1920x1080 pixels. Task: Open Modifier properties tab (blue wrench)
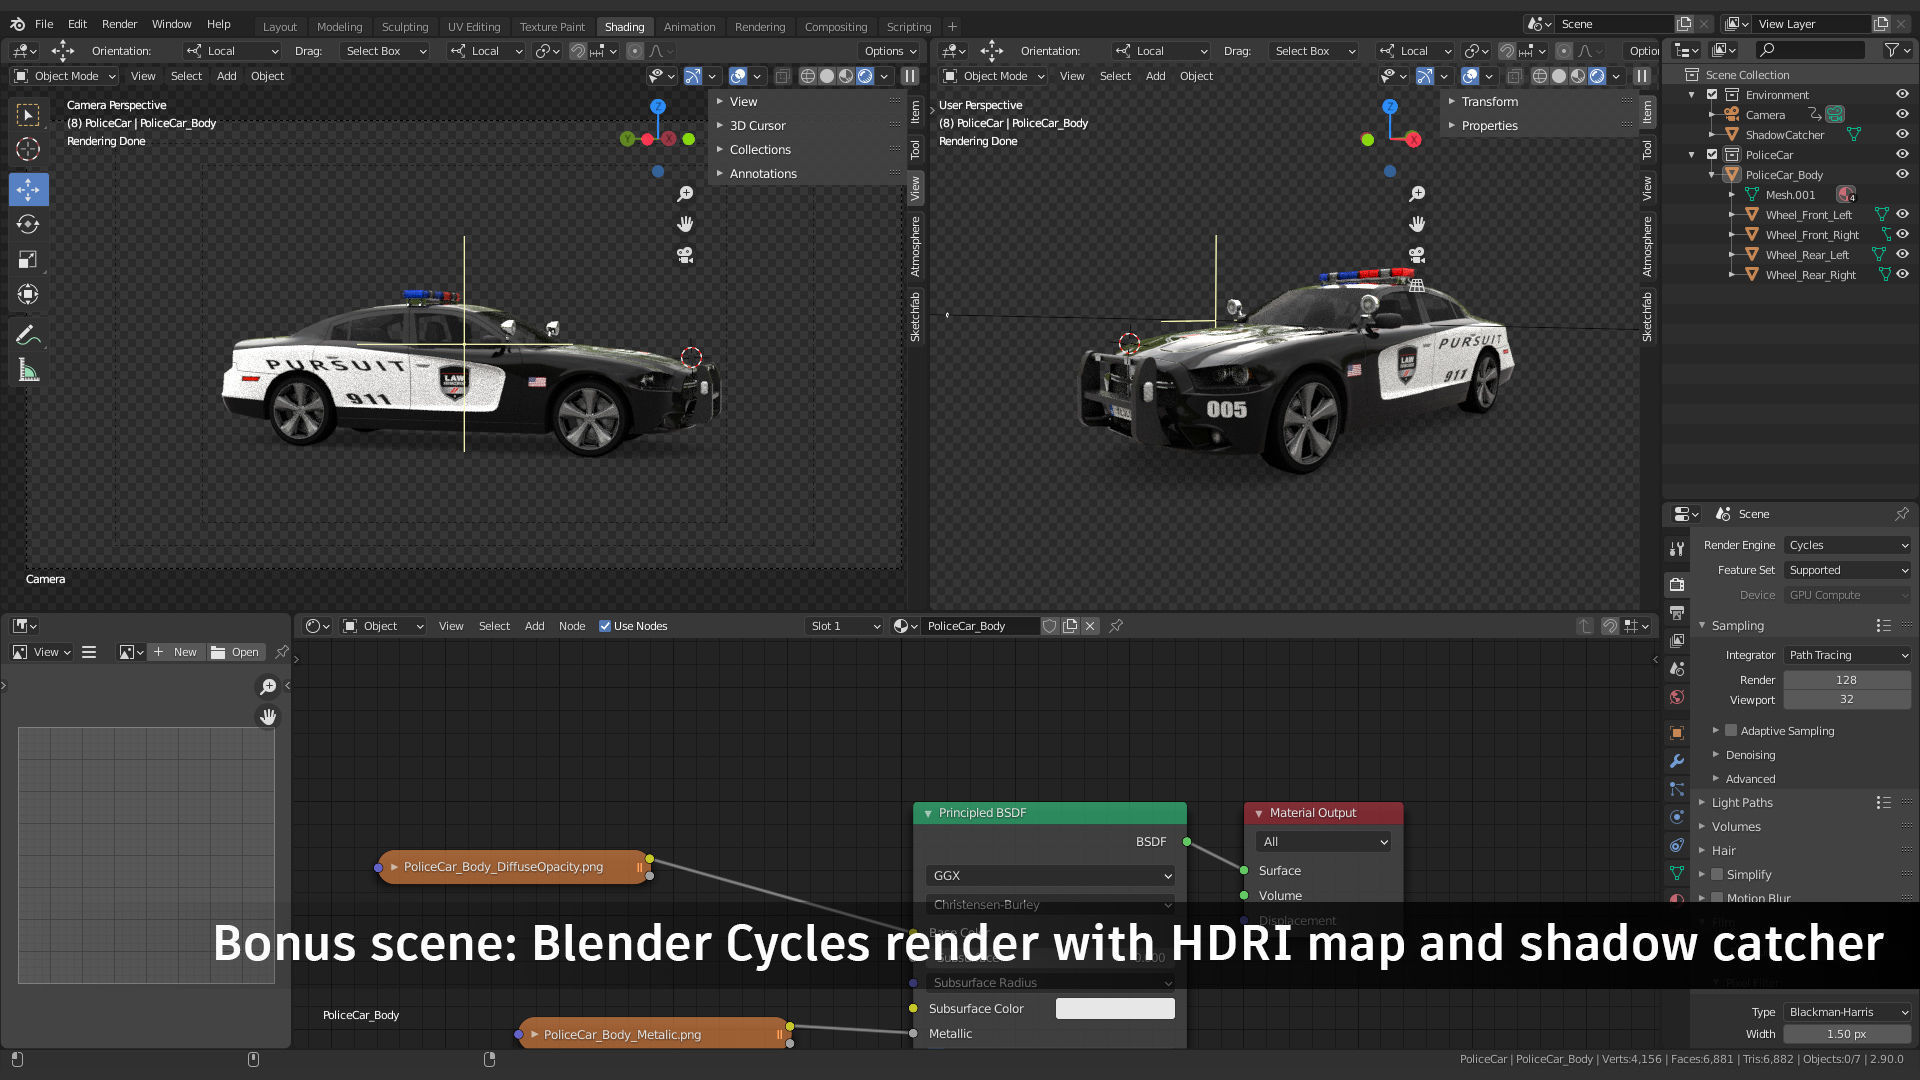[1677, 761]
